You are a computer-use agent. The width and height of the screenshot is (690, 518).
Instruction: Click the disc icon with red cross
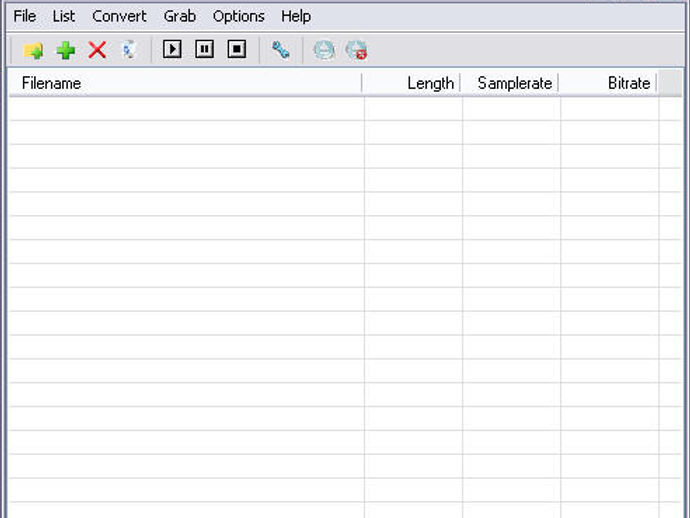[356, 50]
